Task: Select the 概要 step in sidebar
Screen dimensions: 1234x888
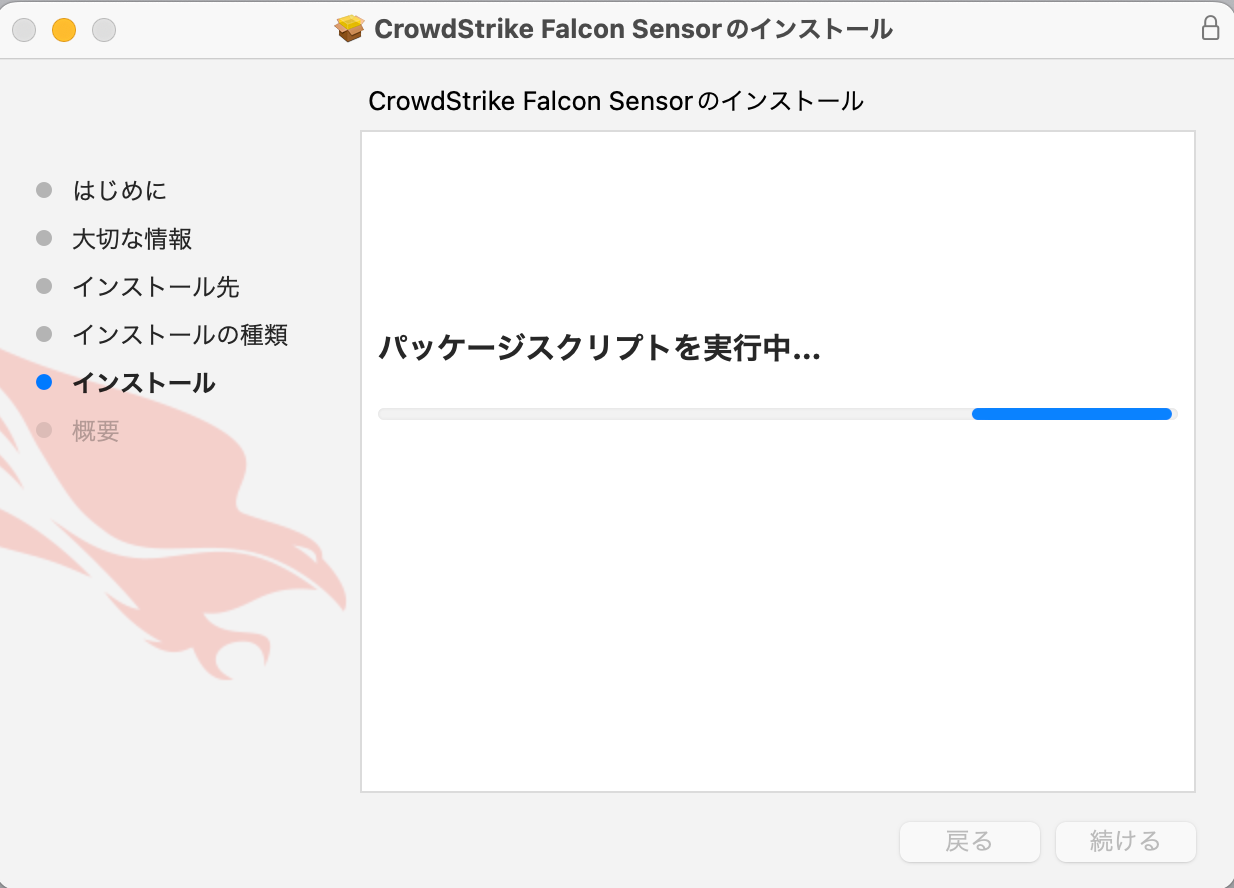Action: (x=97, y=430)
